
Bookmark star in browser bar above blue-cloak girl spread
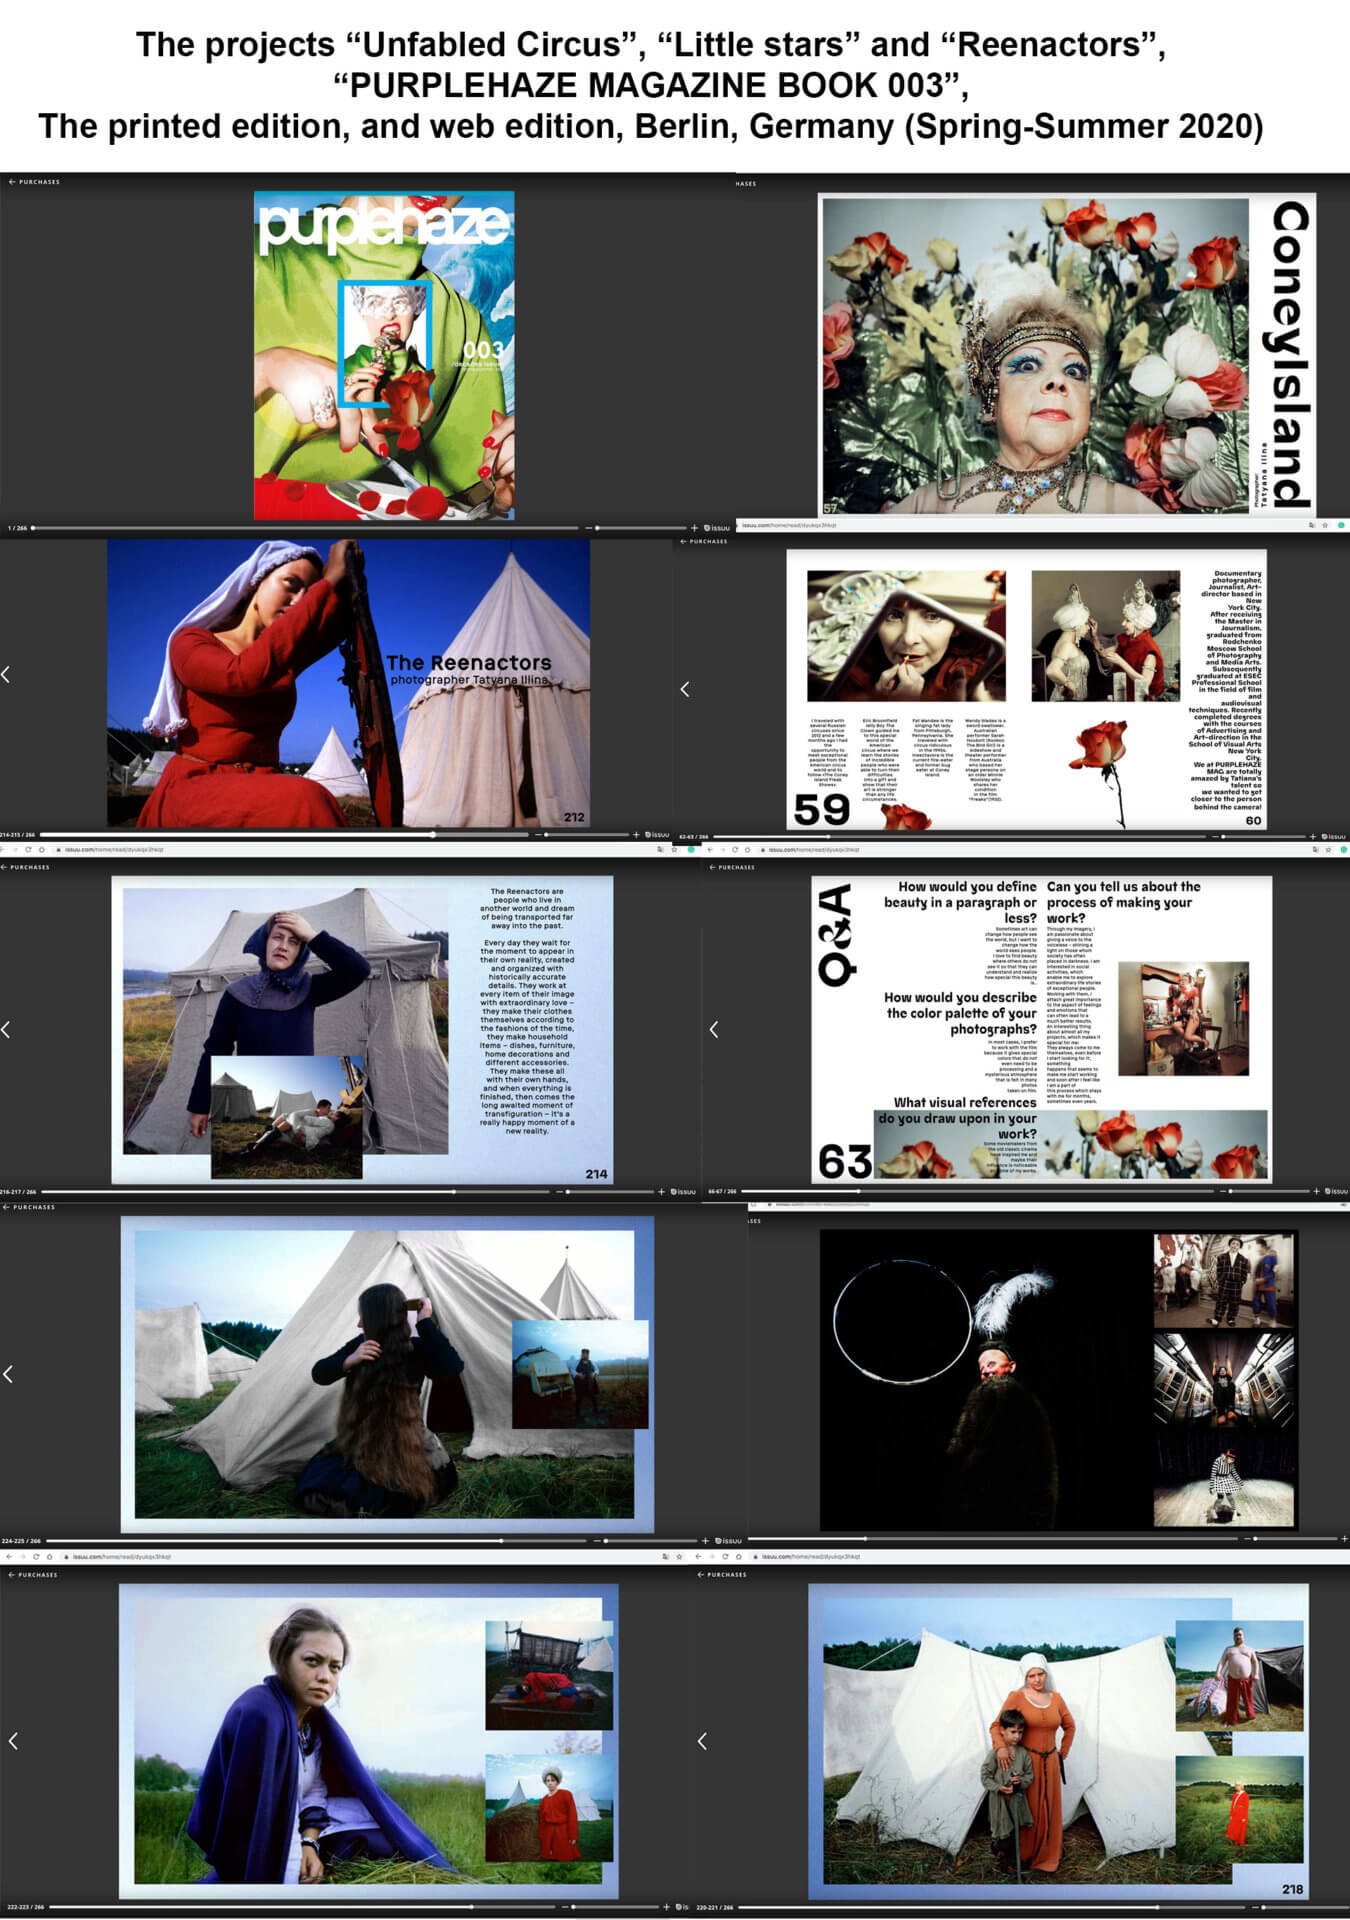click(679, 1556)
